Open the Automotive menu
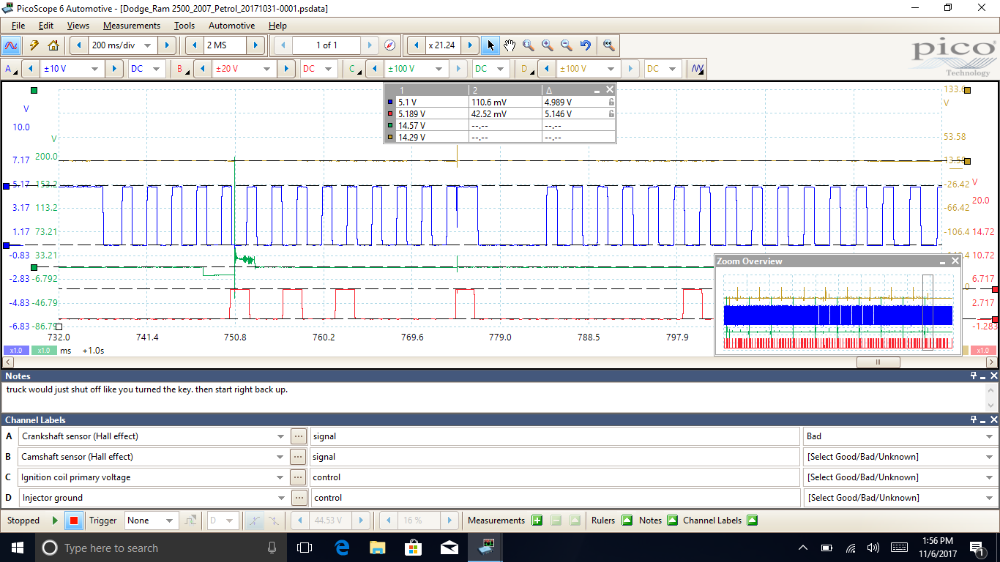This screenshot has width=1000, height=562. click(x=231, y=25)
